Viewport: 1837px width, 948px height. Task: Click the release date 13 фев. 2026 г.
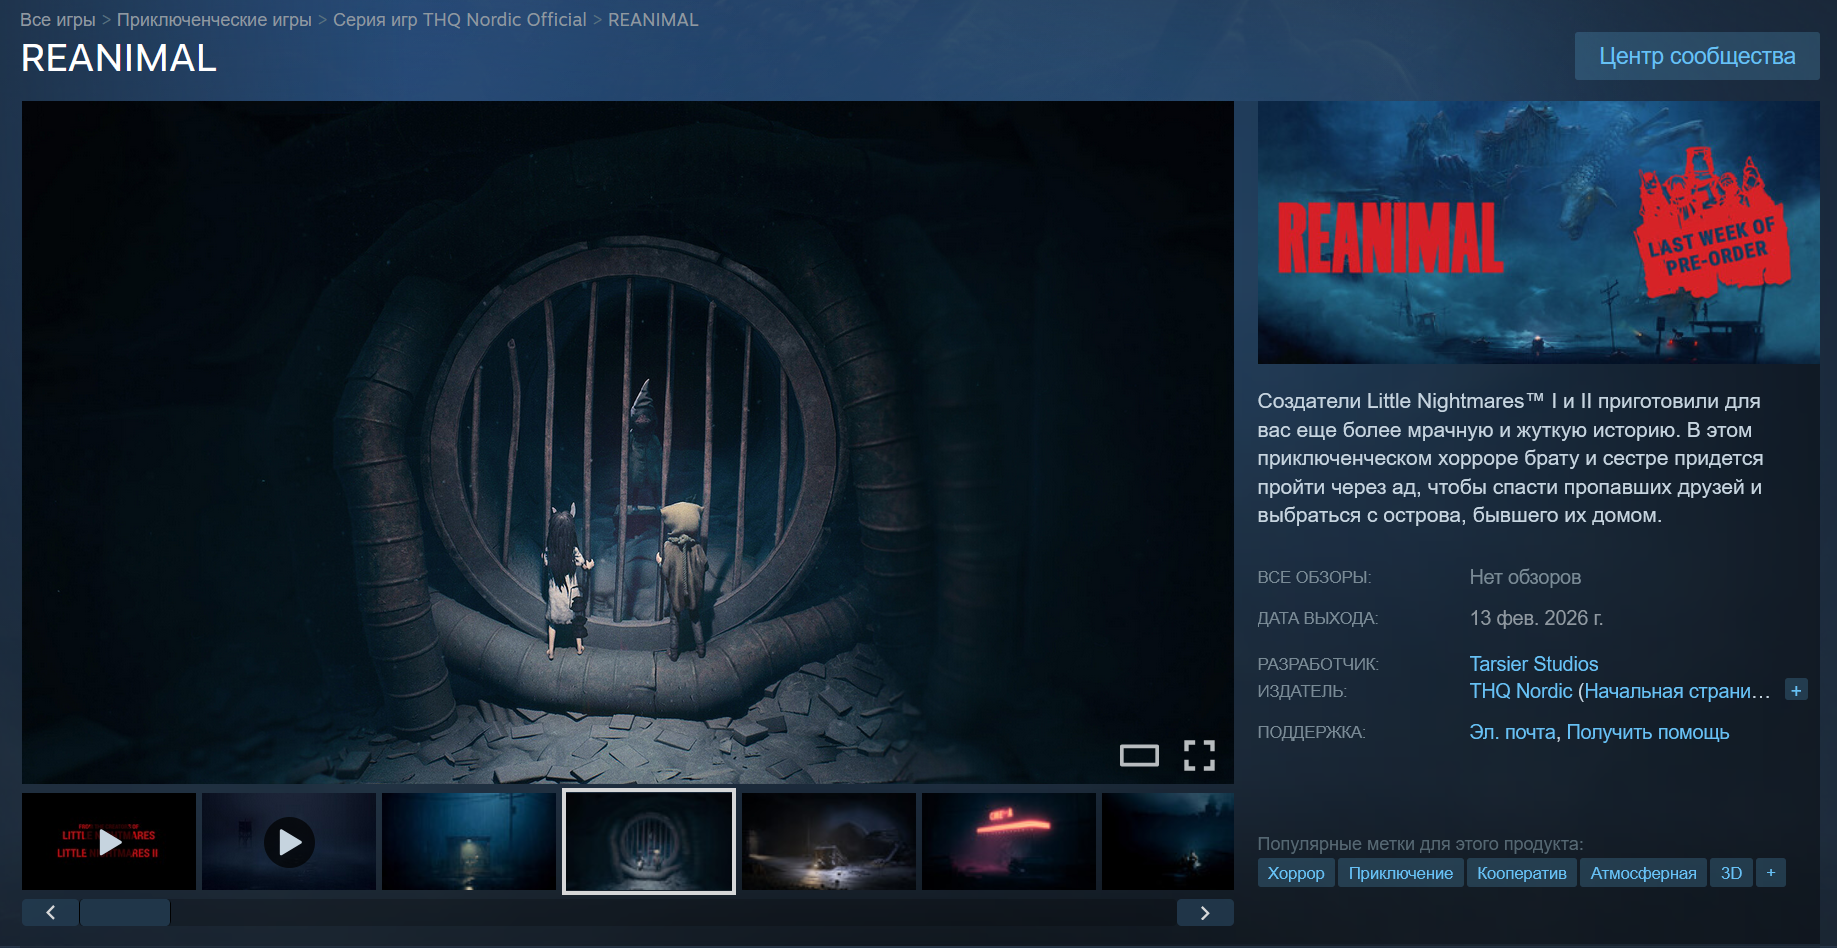pyautogui.click(x=1536, y=618)
